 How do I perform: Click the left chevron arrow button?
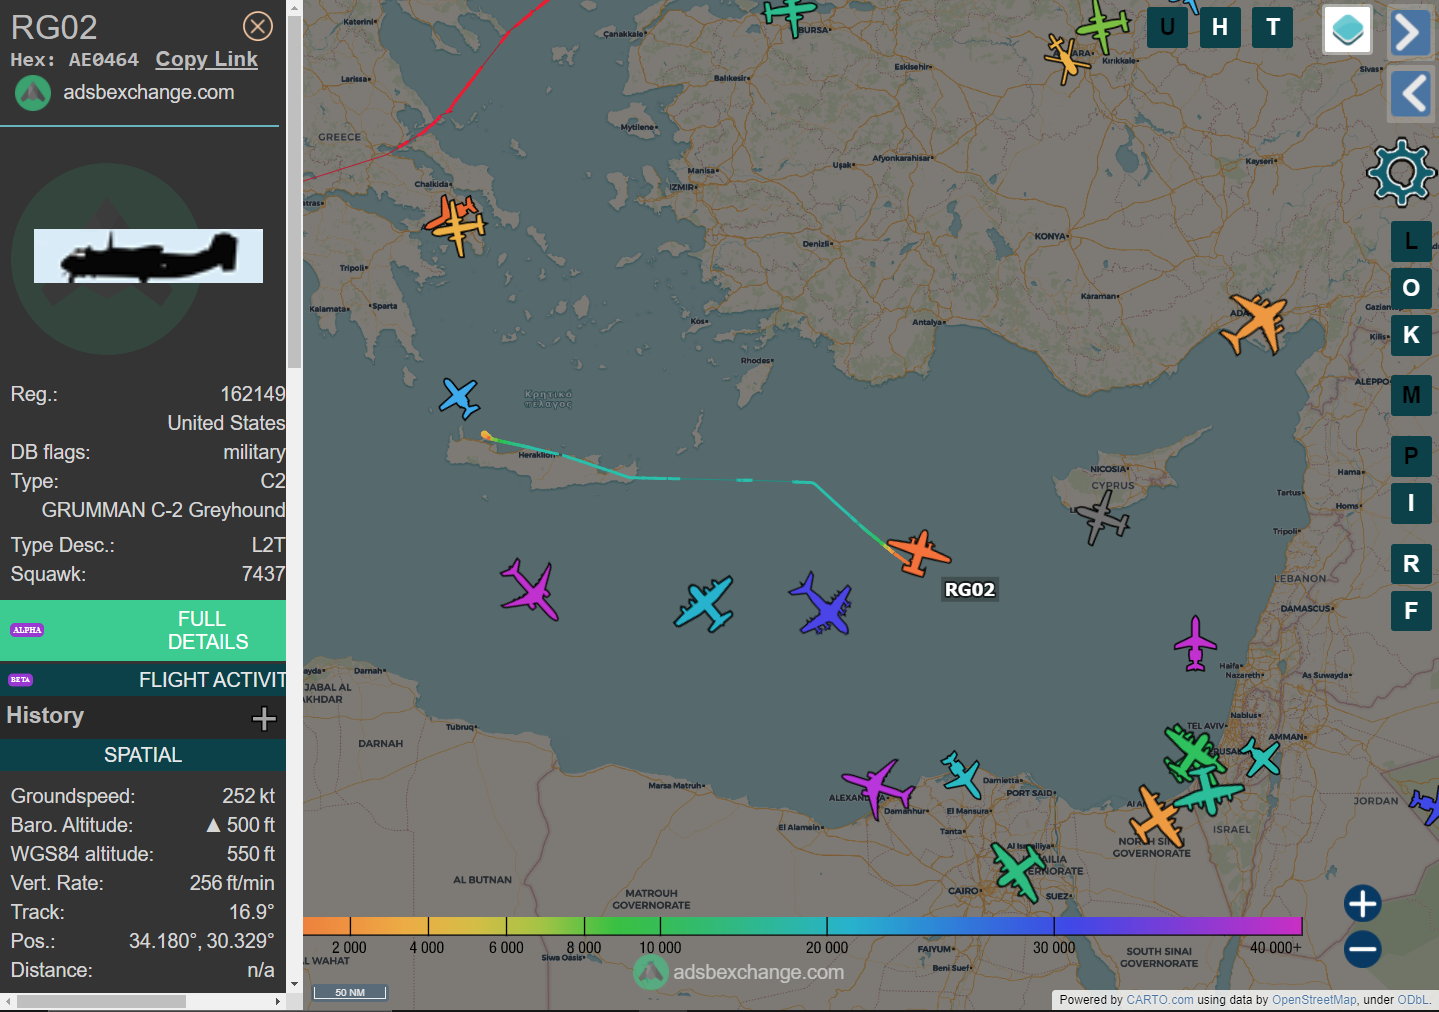(1412, 94)
